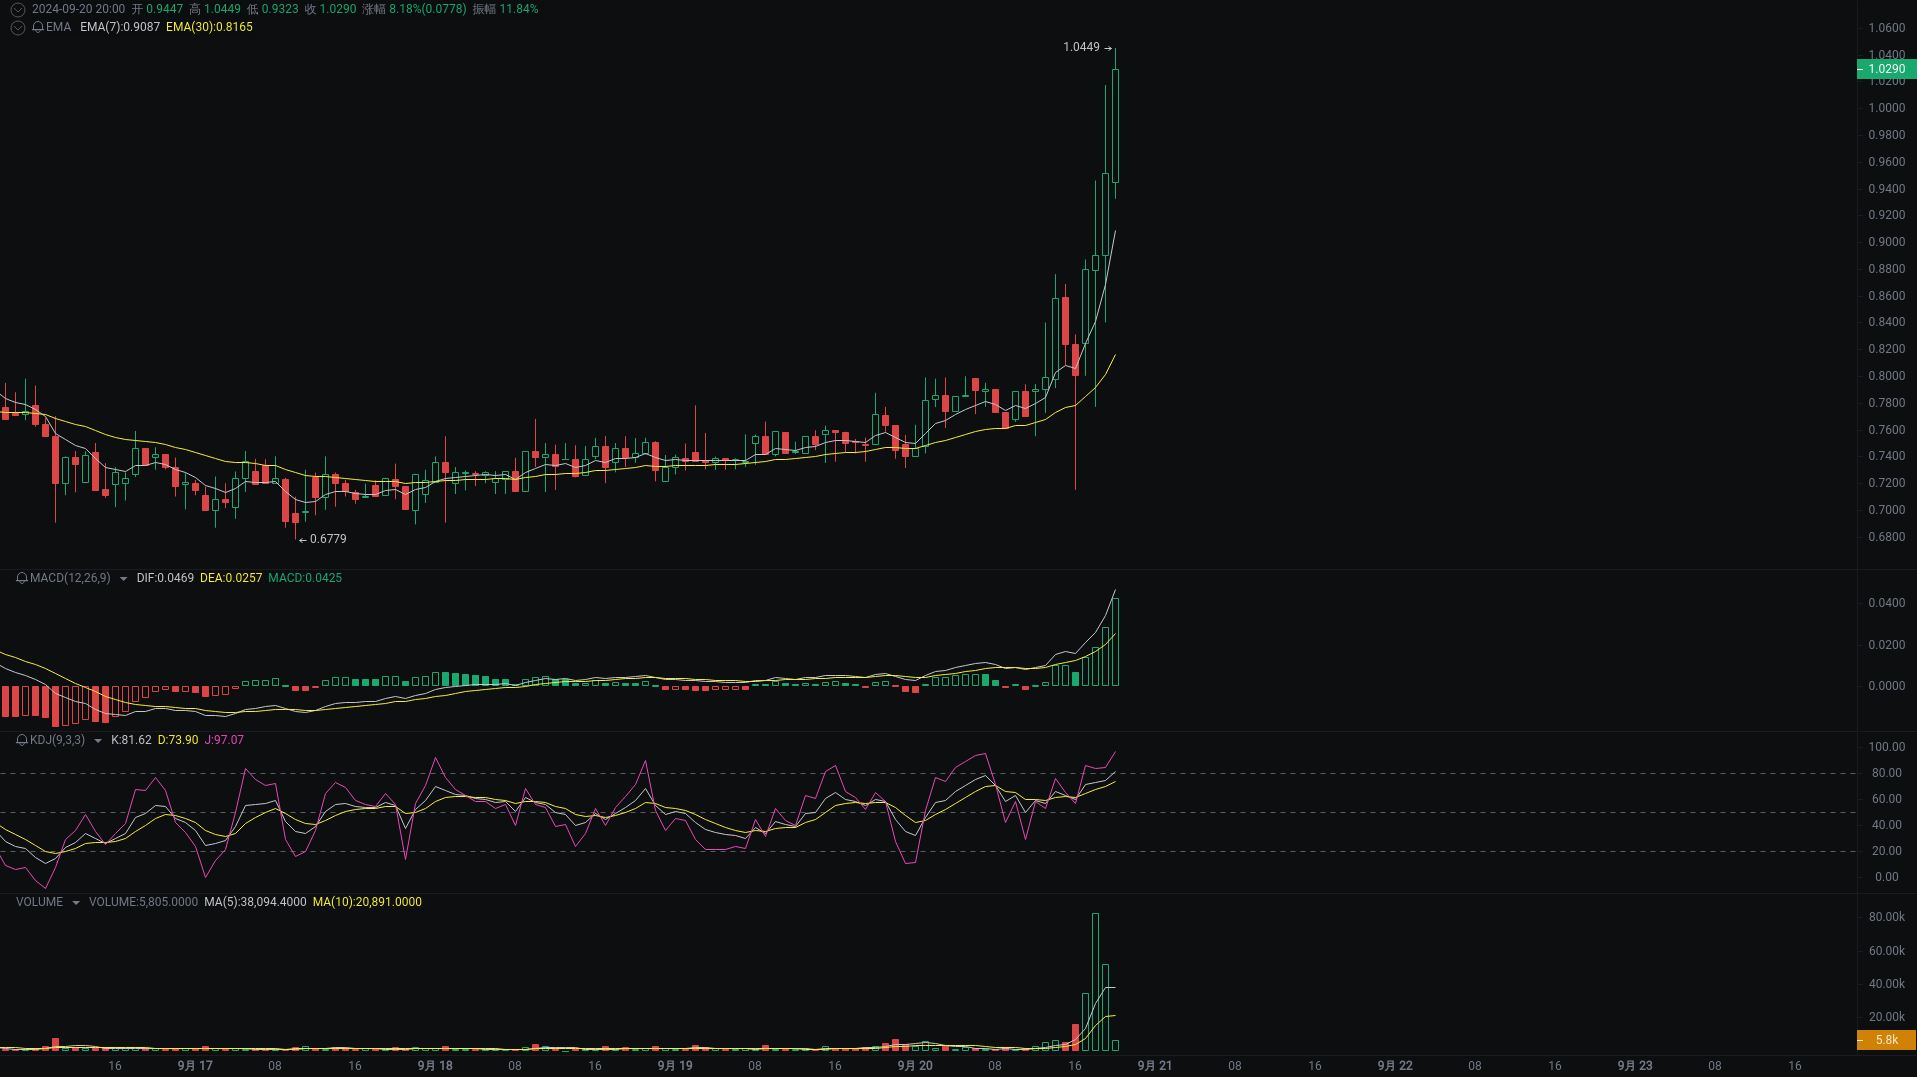Open the MACD indicator dropdown arrow
The image size is (1917, 1077).
[122, 578]
